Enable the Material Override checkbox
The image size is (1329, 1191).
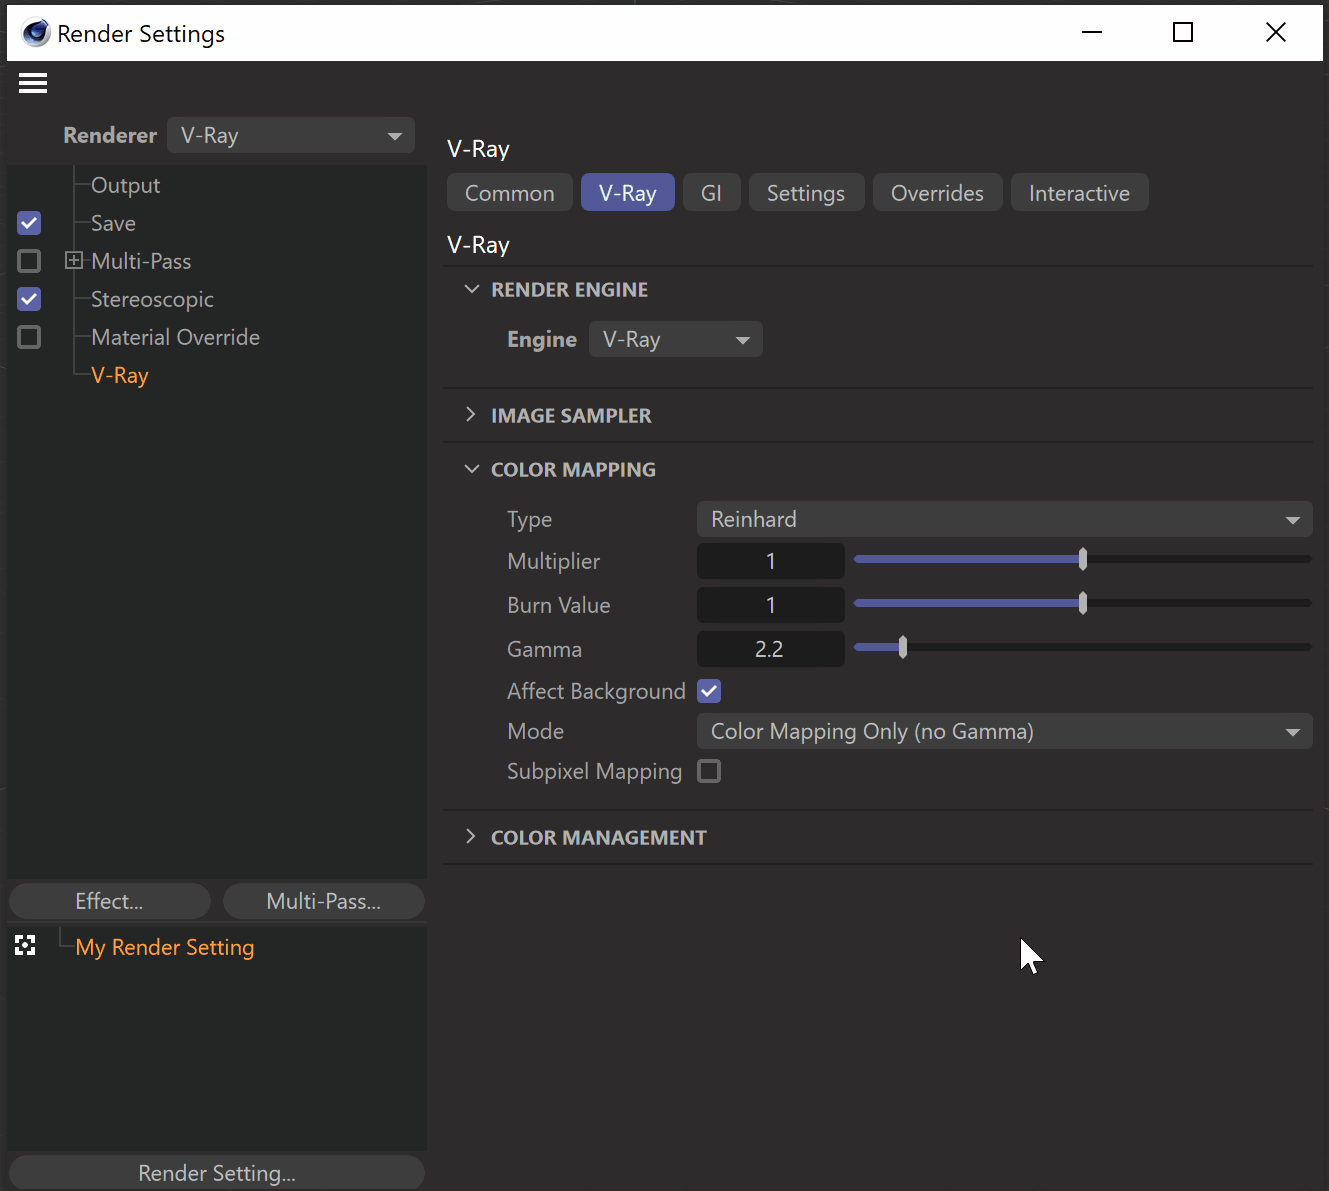coord(29,337)
